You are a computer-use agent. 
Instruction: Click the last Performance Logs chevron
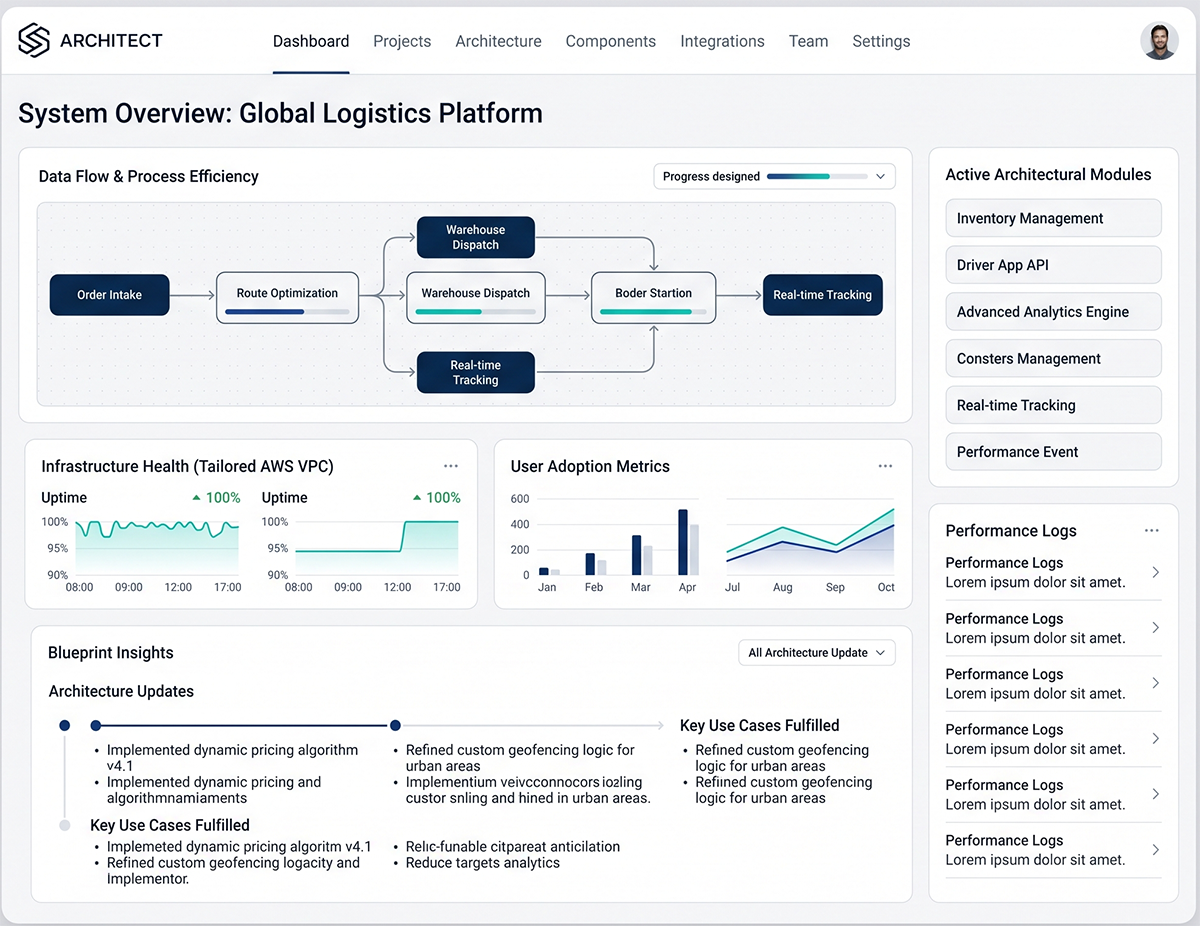click(x=1155, y=850)
